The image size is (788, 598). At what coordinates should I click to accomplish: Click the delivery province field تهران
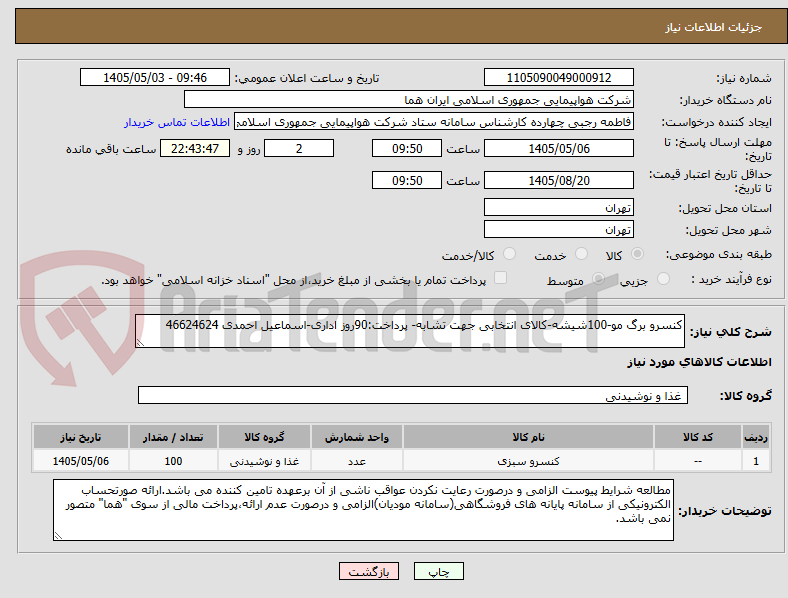[559, 207]
